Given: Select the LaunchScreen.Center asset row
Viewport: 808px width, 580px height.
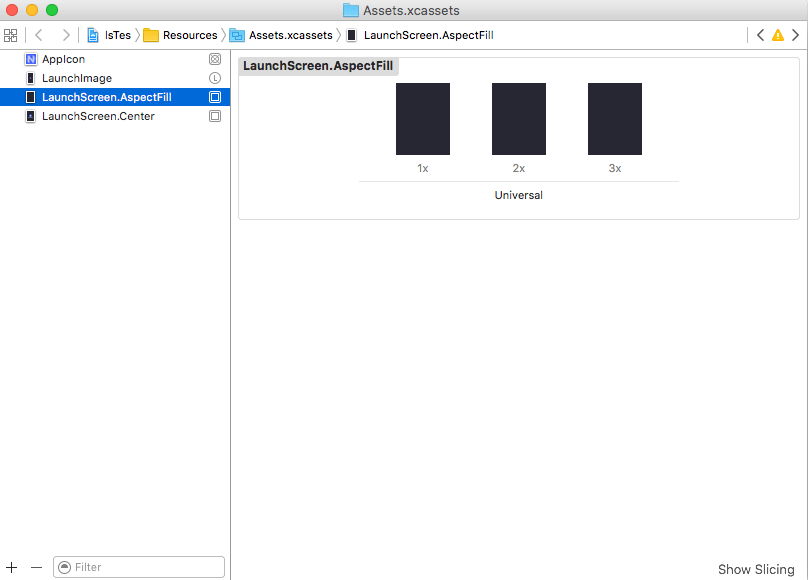Looking at the screenshot, I should tap(115, 116).
